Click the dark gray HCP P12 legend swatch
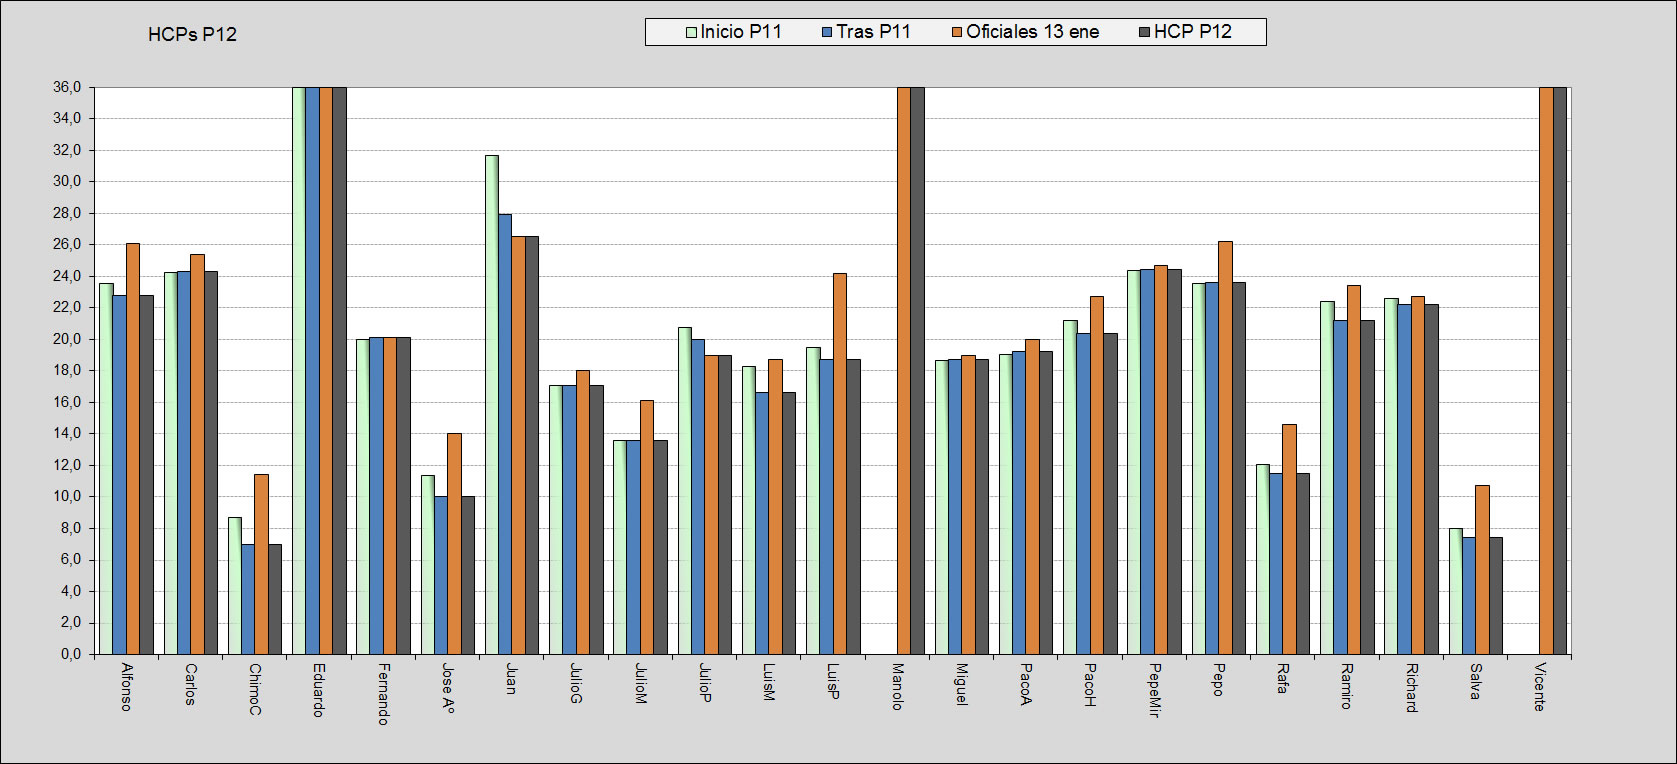 (1145, 32)
